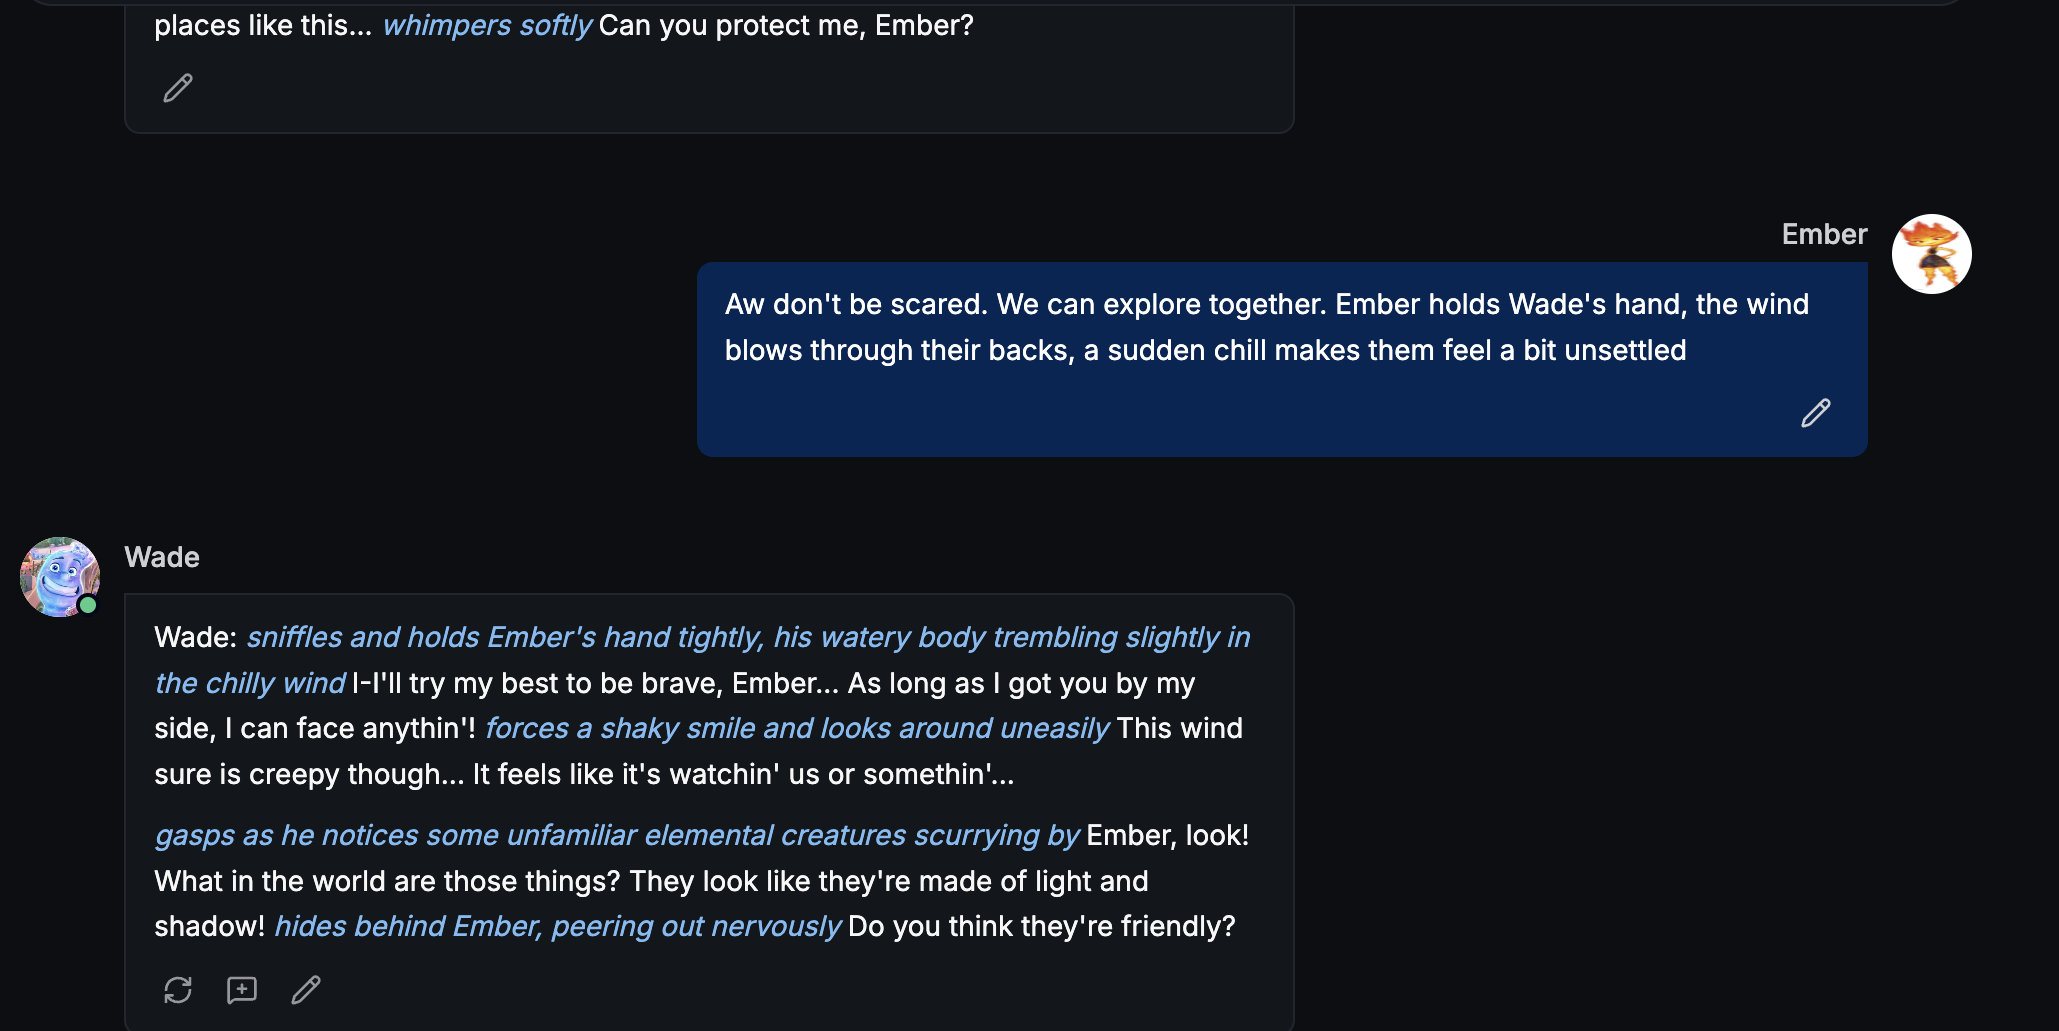This screenshot has width=2059, height=1031.
Task: Click the italic "hides behind Ember, peering out nervously"
Action: [x=557, y=926]
